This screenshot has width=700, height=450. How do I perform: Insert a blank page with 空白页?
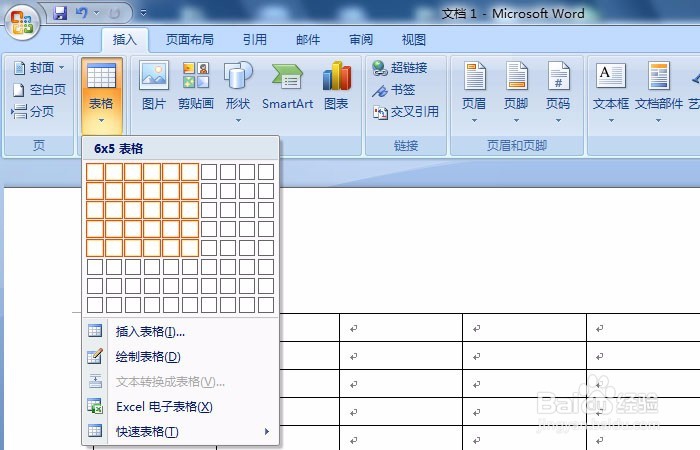(39, 90)
